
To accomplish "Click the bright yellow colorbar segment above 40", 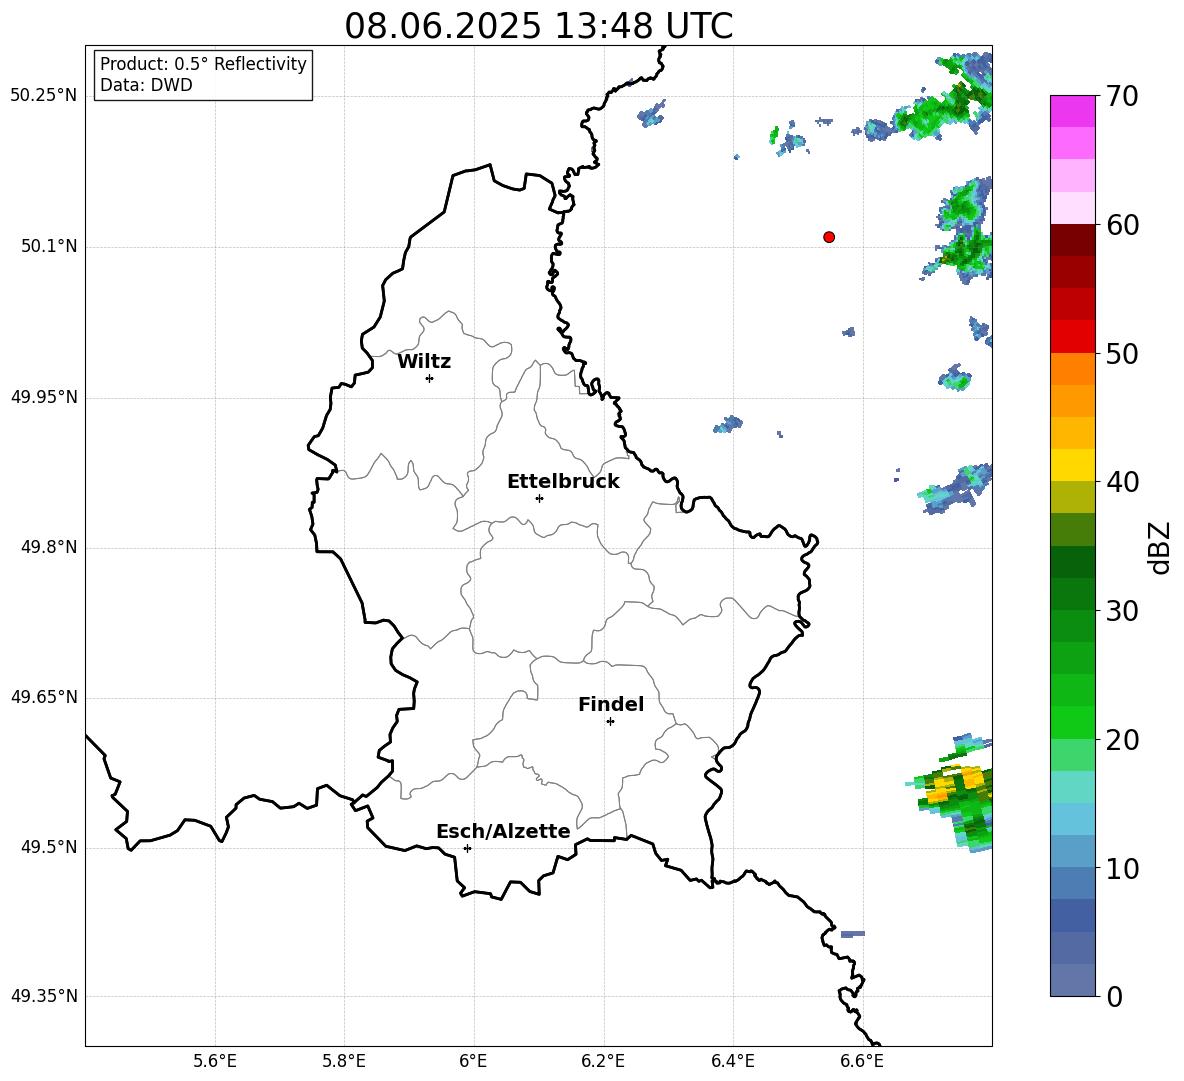I will pos(1072,465).
